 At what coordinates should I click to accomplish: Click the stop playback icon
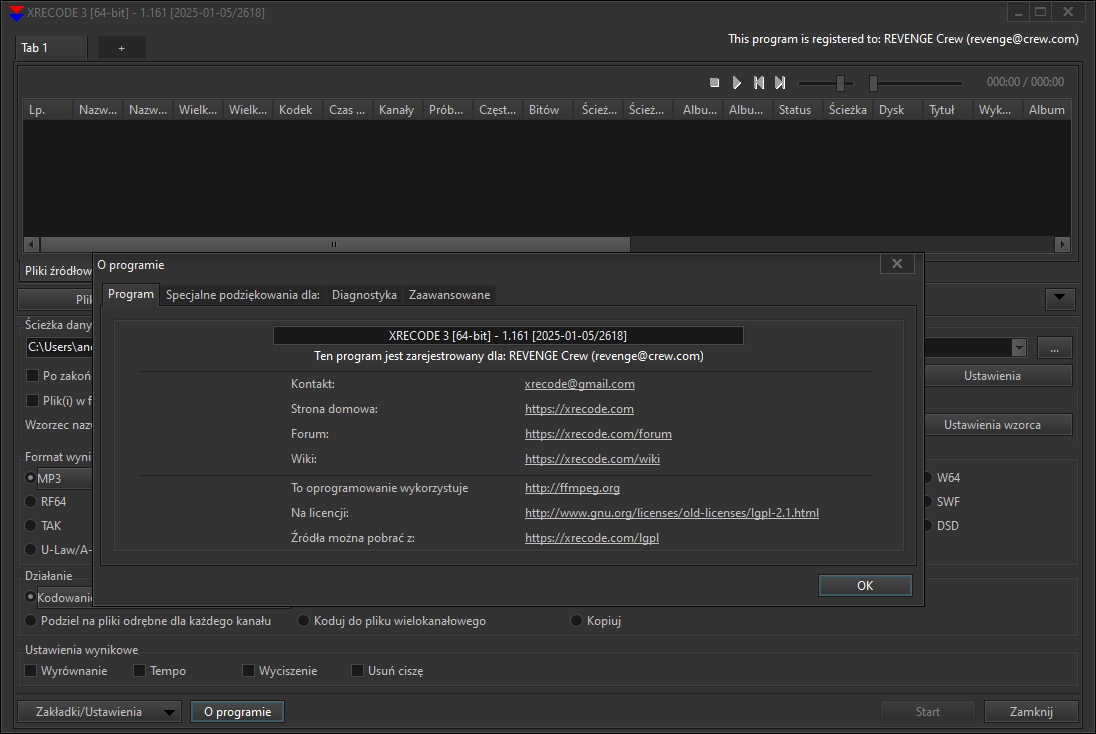click(x=714, y=82)
